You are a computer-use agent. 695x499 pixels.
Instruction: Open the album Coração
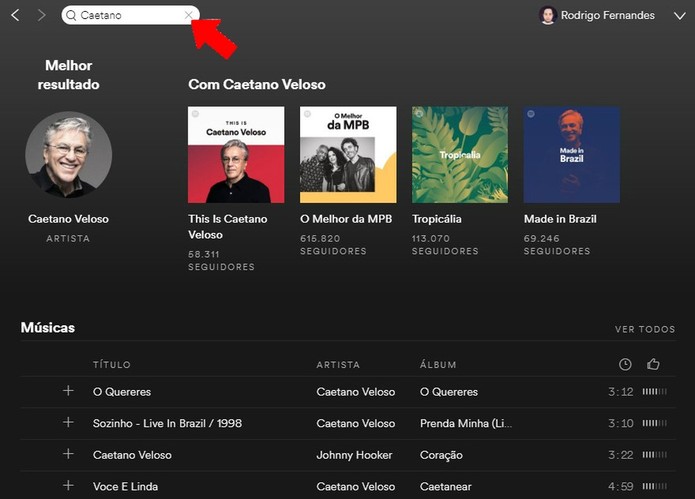441,455
